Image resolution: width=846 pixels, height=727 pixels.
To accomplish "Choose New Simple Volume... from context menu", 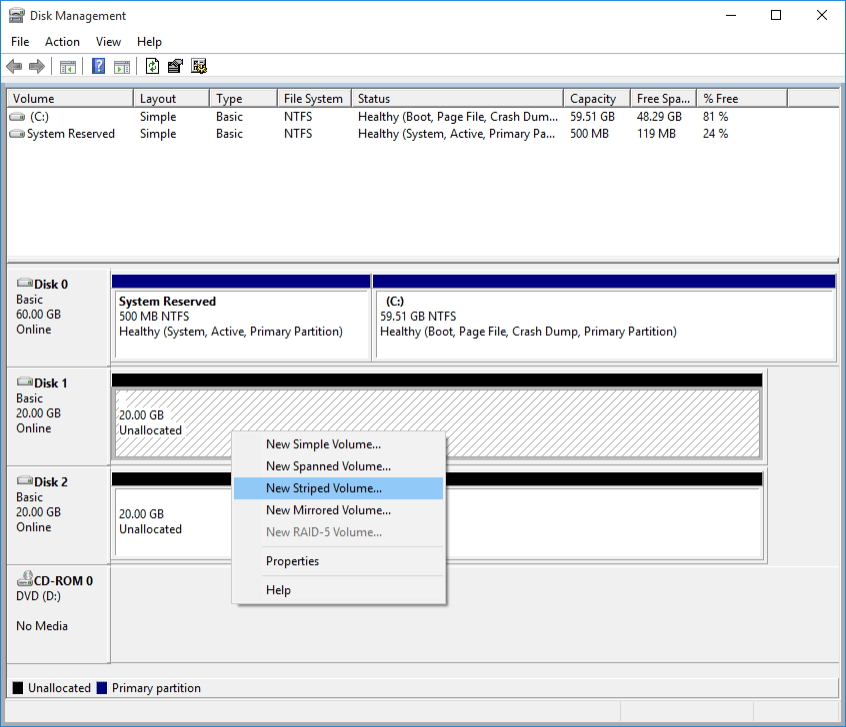I will coord(339,444).
